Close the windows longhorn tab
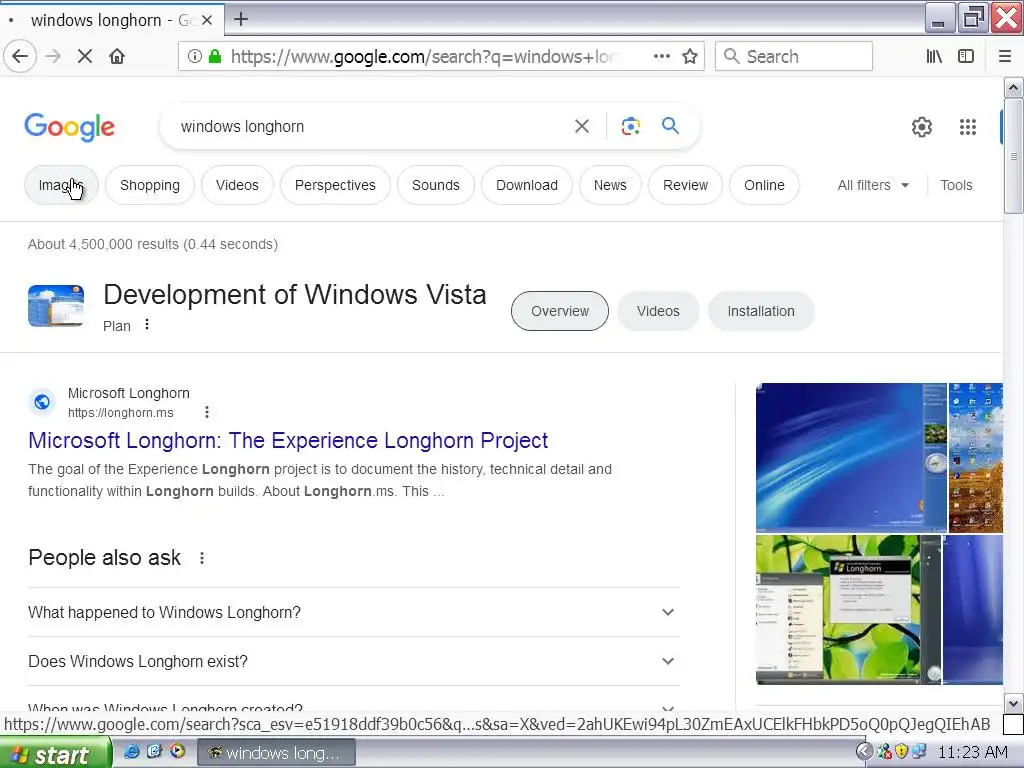The image size is (1024, 768). pyautogui.click(x=206, y=20)
